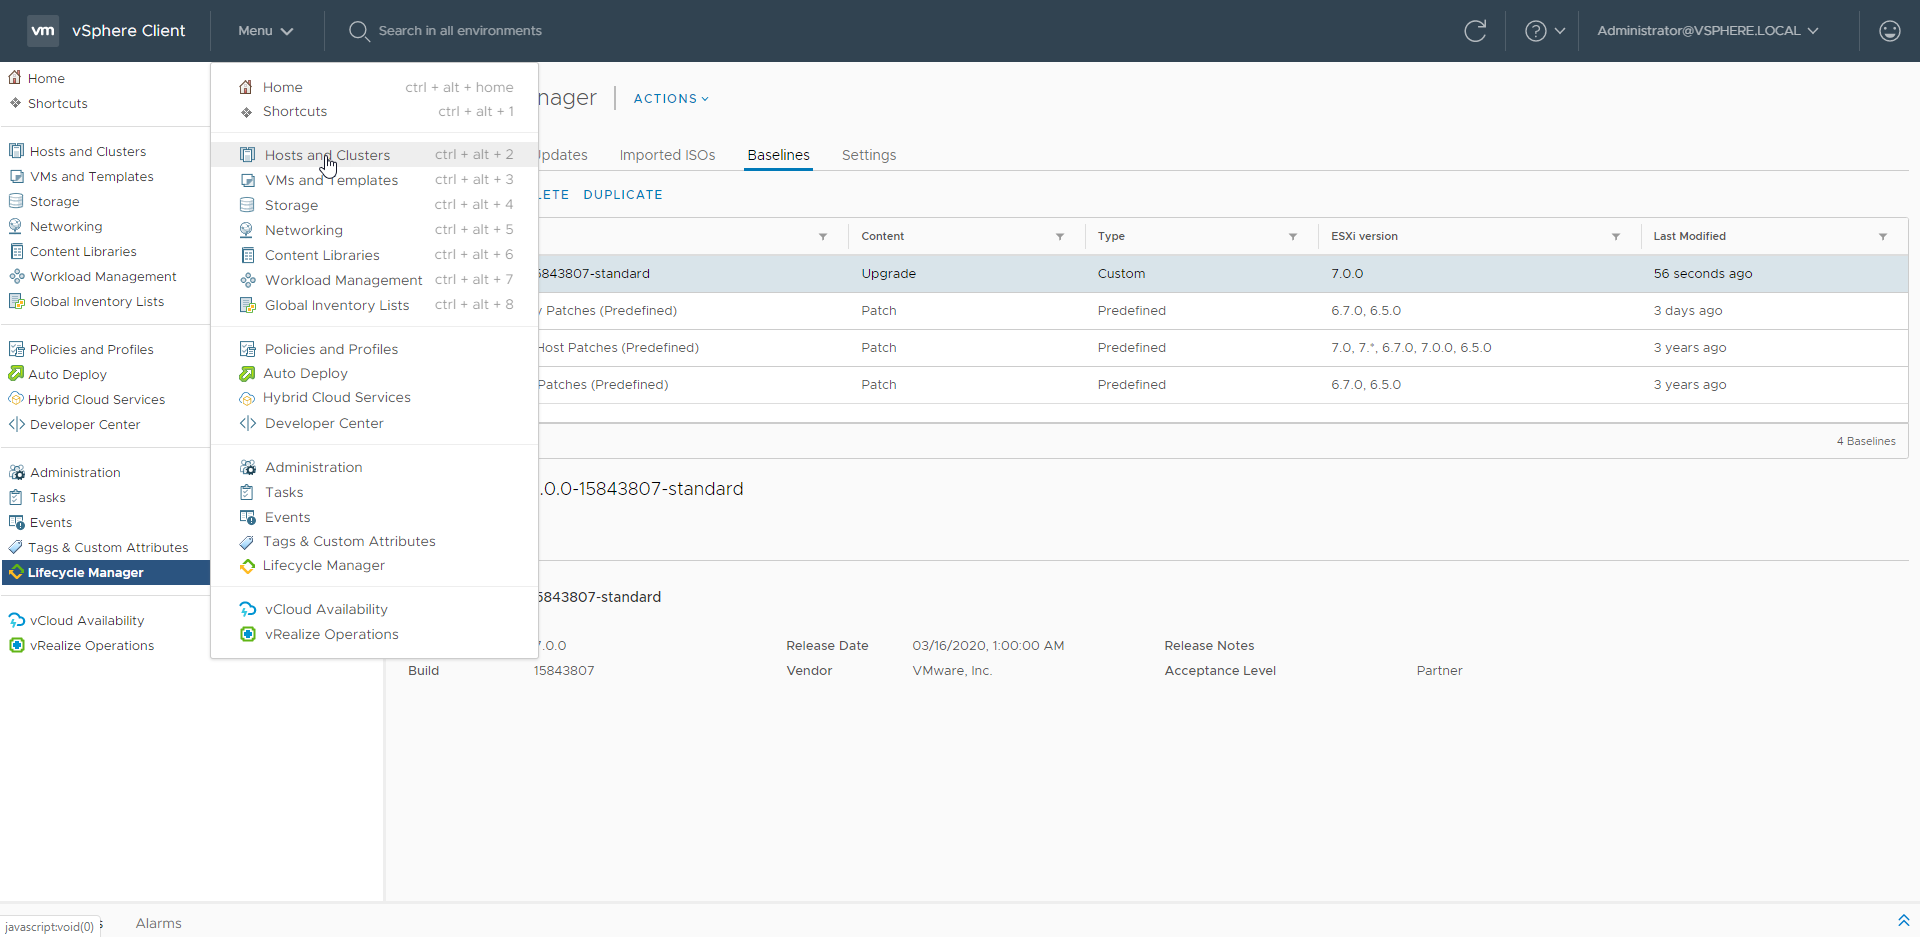Click the smiley feedback icon
Viewport: 1920px width, 937px height.
pos(1889,31)
